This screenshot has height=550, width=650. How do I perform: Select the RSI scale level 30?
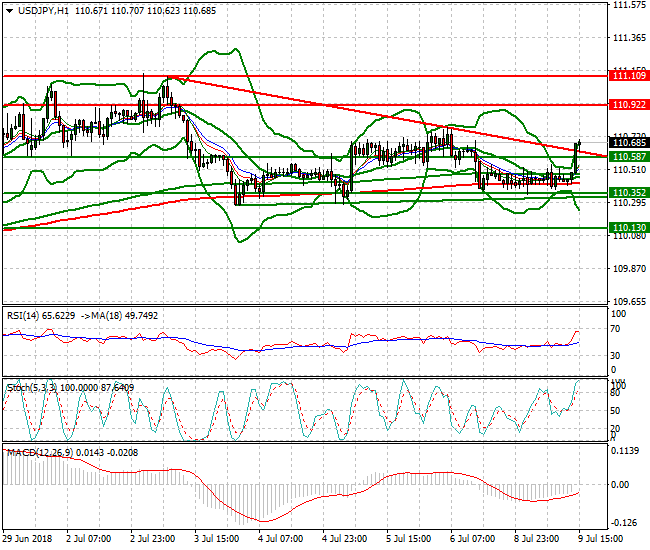pyautogui.click(x=616, y=356)
